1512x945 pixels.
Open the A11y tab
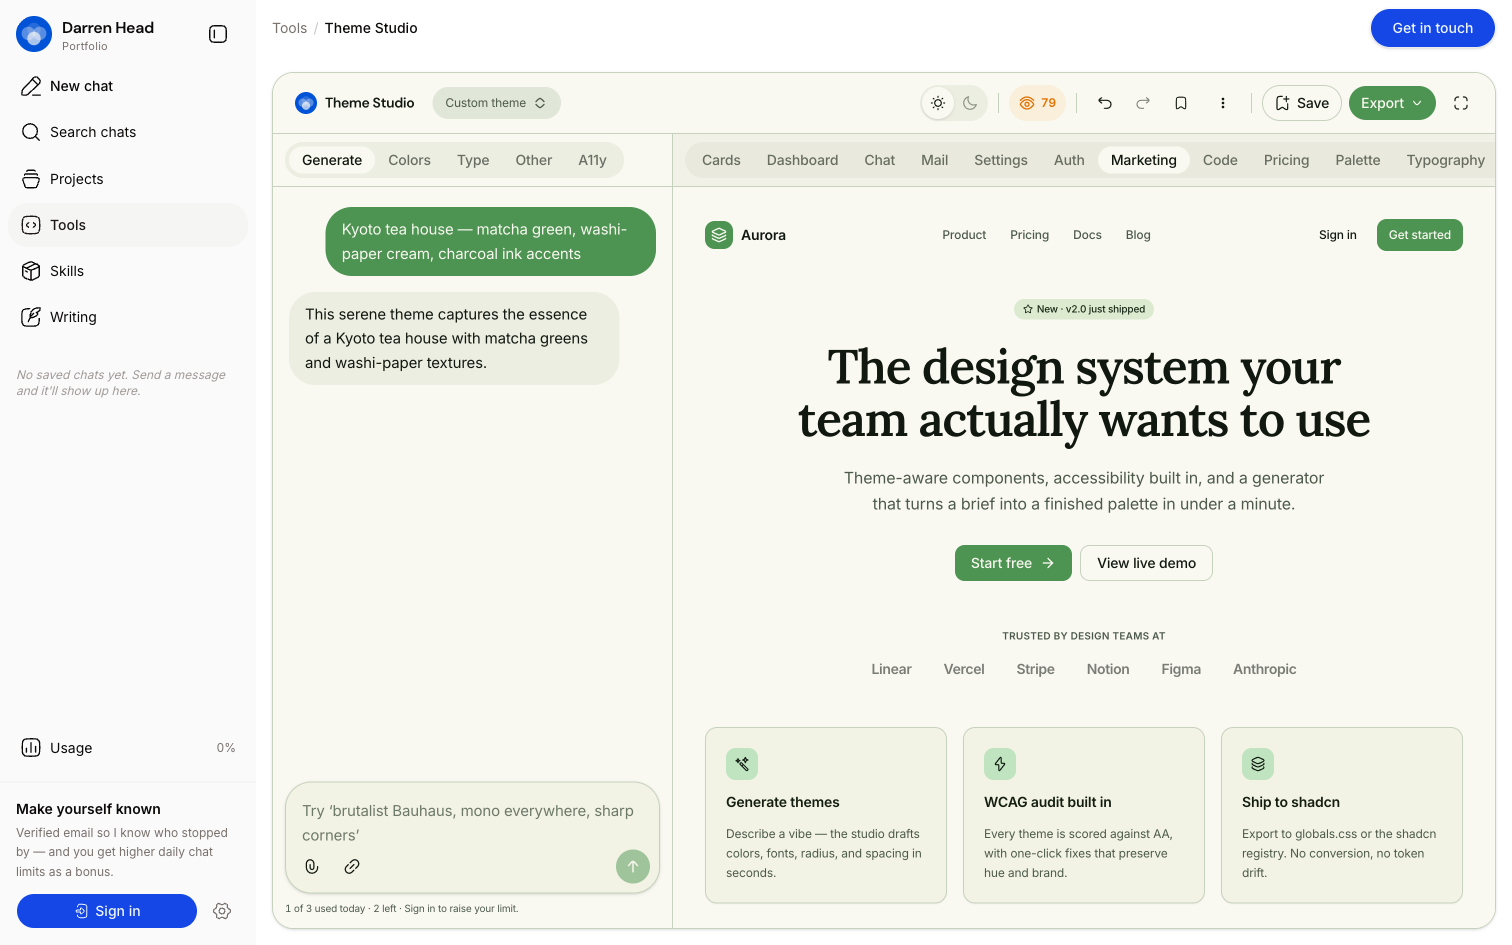click(592, 160)
